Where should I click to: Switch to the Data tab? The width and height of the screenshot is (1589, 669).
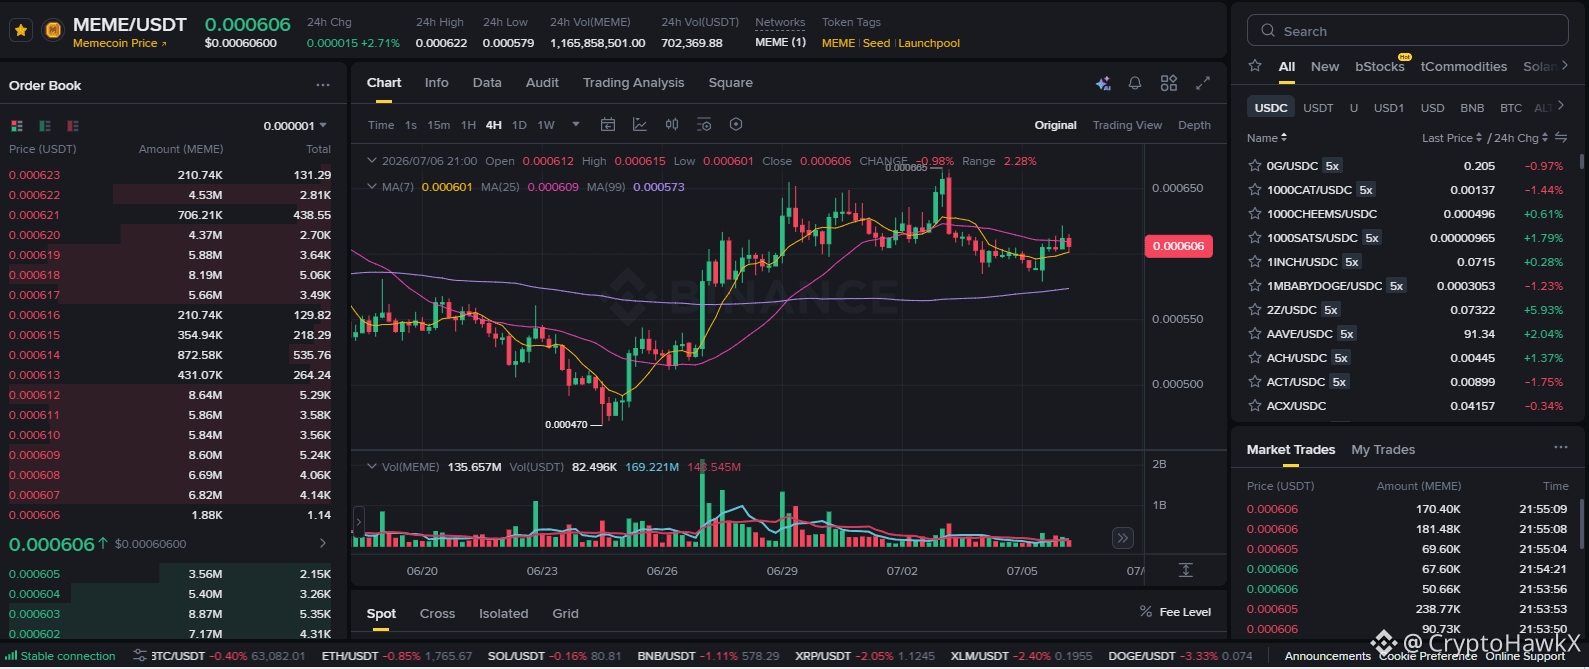pyautogui.click(x=487, y=83)
